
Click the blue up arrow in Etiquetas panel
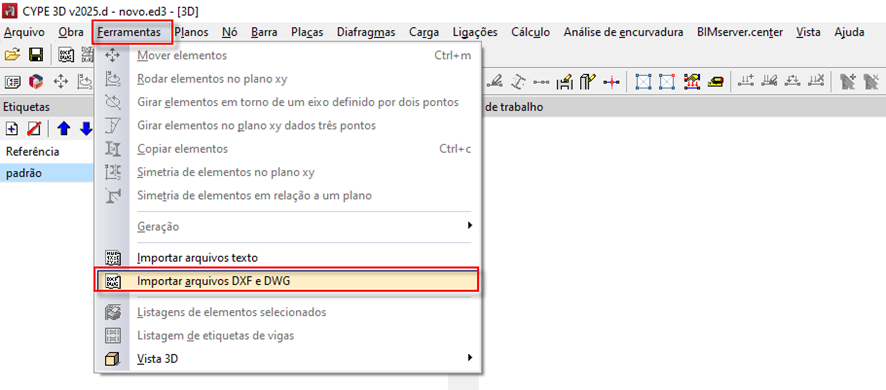point(63,129)
